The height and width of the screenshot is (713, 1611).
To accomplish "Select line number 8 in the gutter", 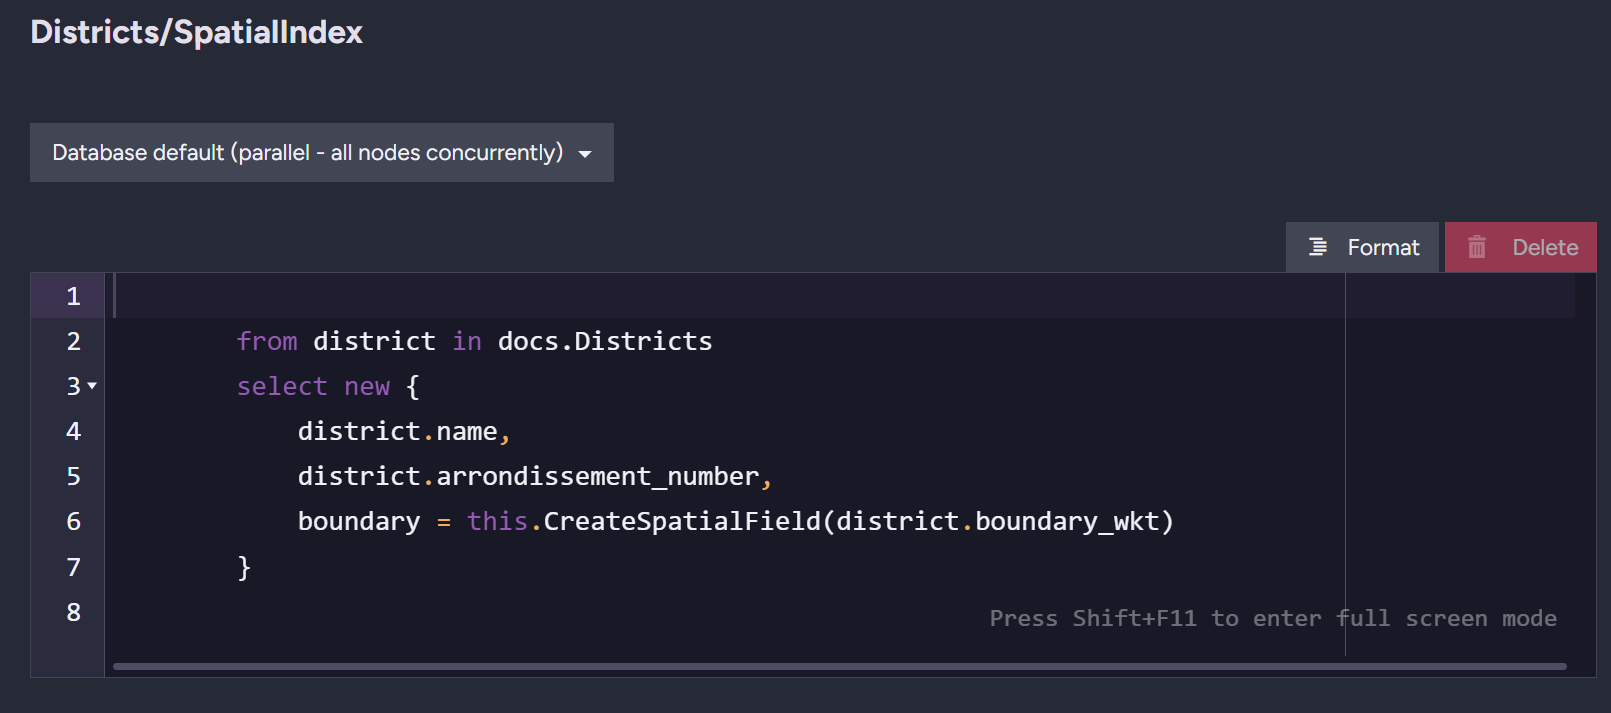I will click(73, 612).
